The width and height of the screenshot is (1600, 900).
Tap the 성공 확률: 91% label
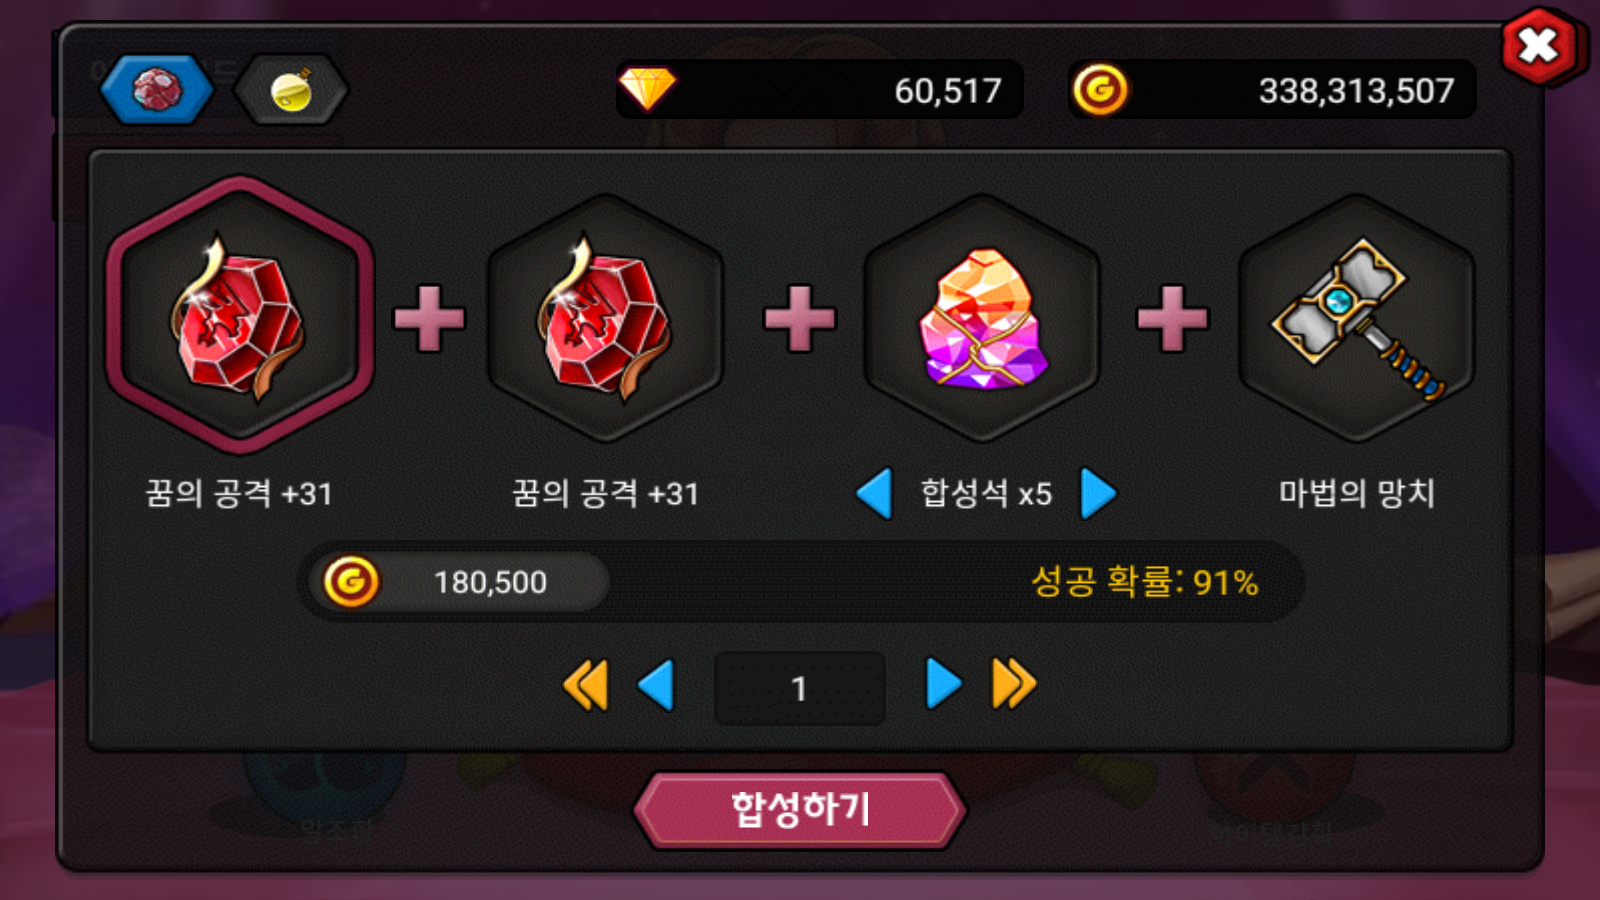click(x=1145, y=581)
